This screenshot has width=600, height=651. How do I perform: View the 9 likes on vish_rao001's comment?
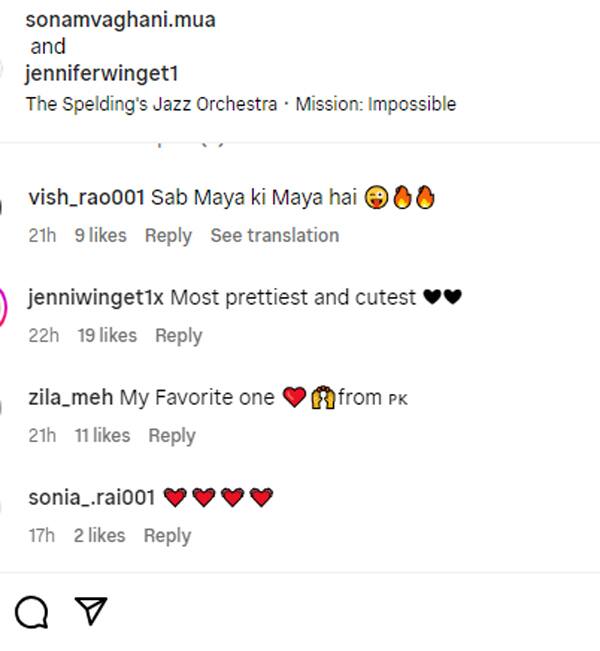(x=101, y=235)
